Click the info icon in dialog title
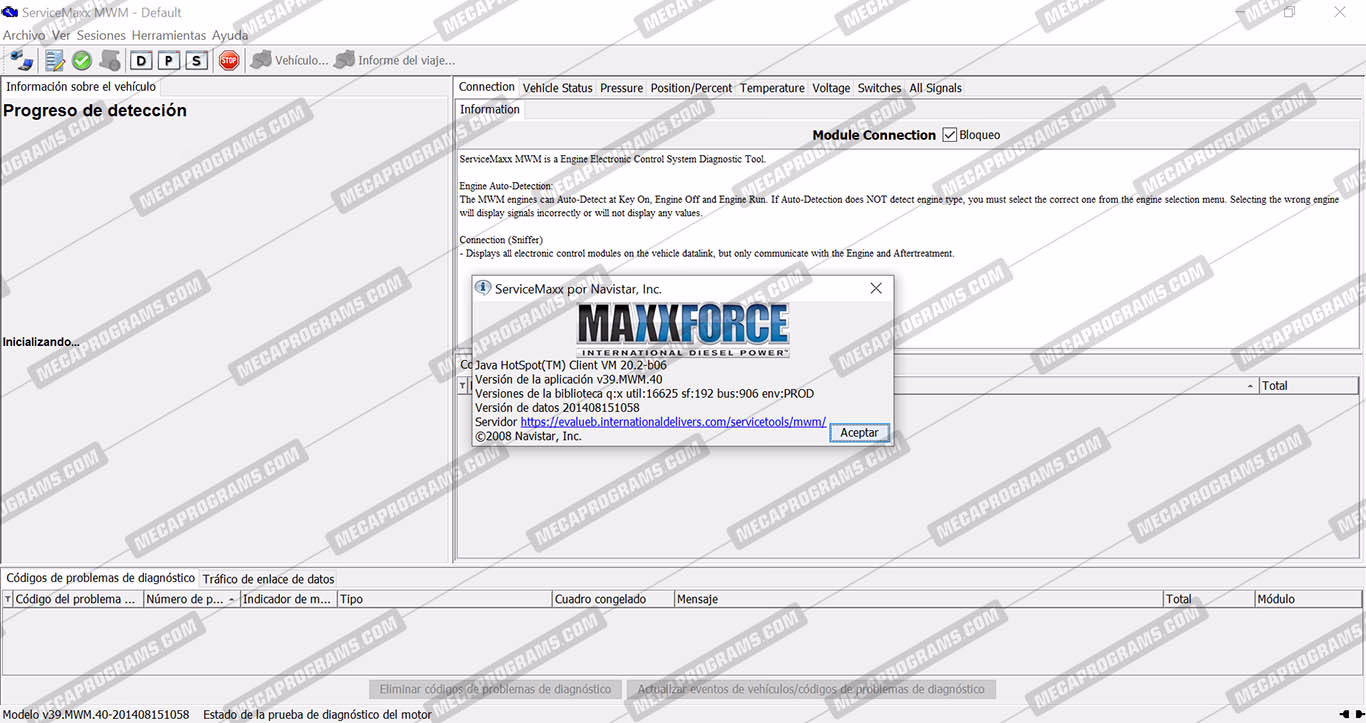Viewport: 1366px width, 723px height. pyautogui.click(x=483, y=288)
